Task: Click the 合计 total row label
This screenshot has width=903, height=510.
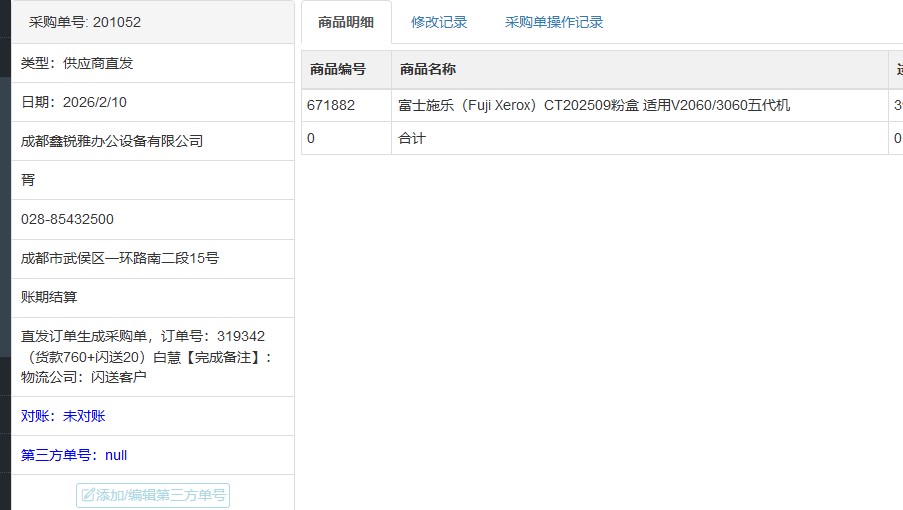Action: tap(412, 138)
